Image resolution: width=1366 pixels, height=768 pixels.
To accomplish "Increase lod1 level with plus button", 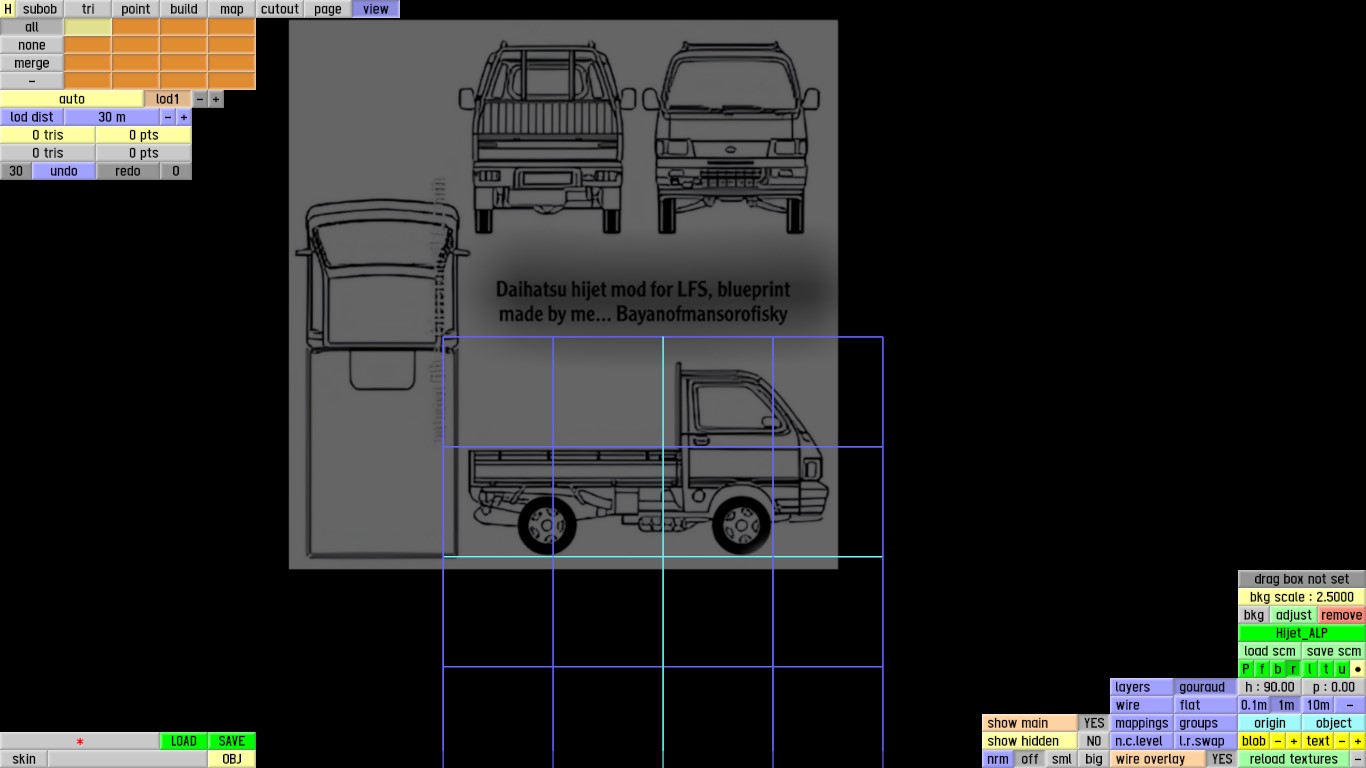I will 216,99.
